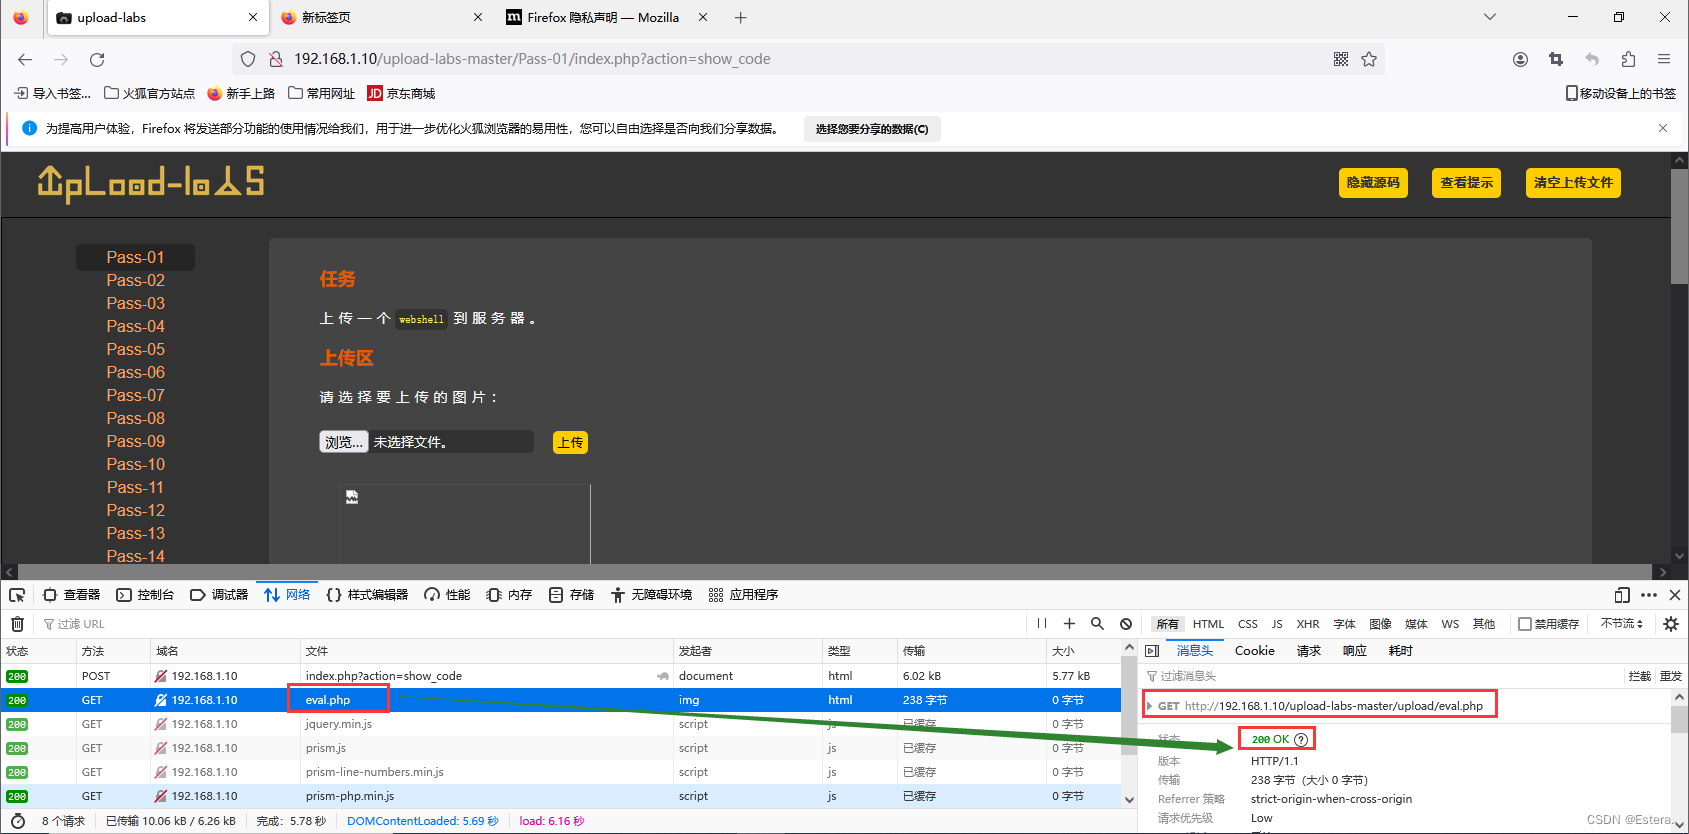Viewport: 1689px width, 834px height.
Task: Select the Timings tab in request details
Action: point(1400,651)
